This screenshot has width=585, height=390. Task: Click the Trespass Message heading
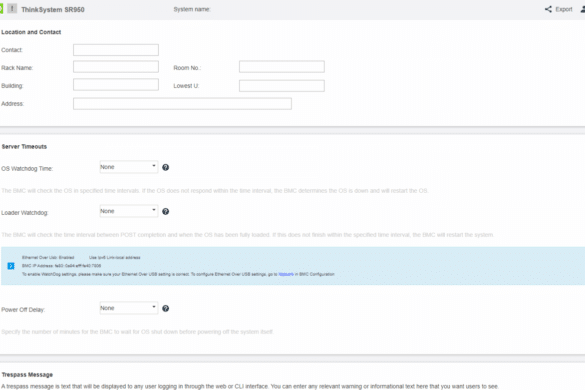click(27, 375)
